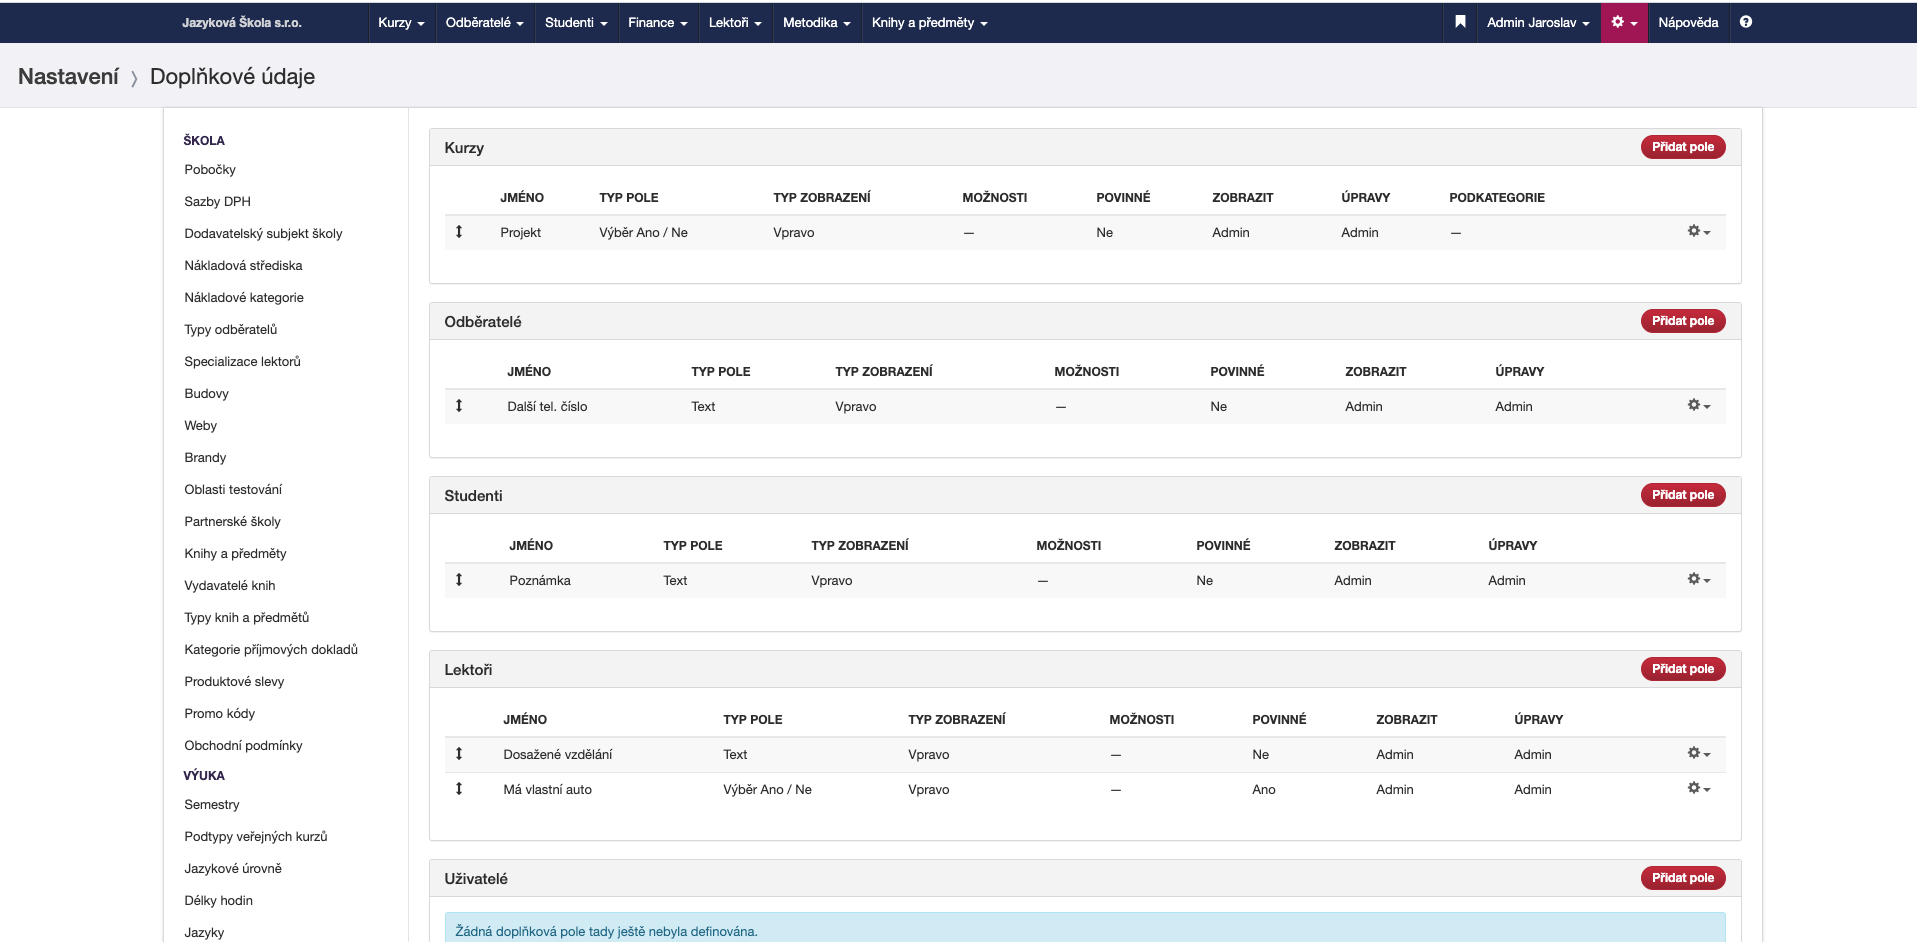
Task: Open Kategorie příjmových dokladů settings
Action: point(271,650)
